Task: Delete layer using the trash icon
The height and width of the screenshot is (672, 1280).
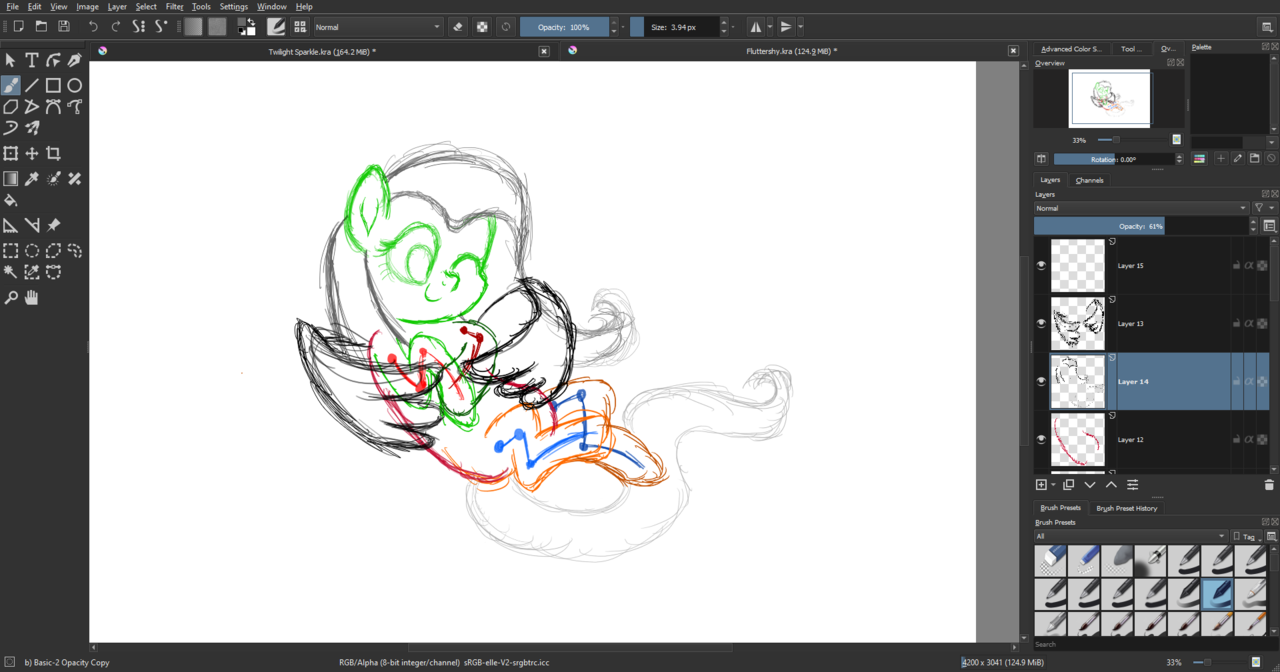Action: 1269,485
